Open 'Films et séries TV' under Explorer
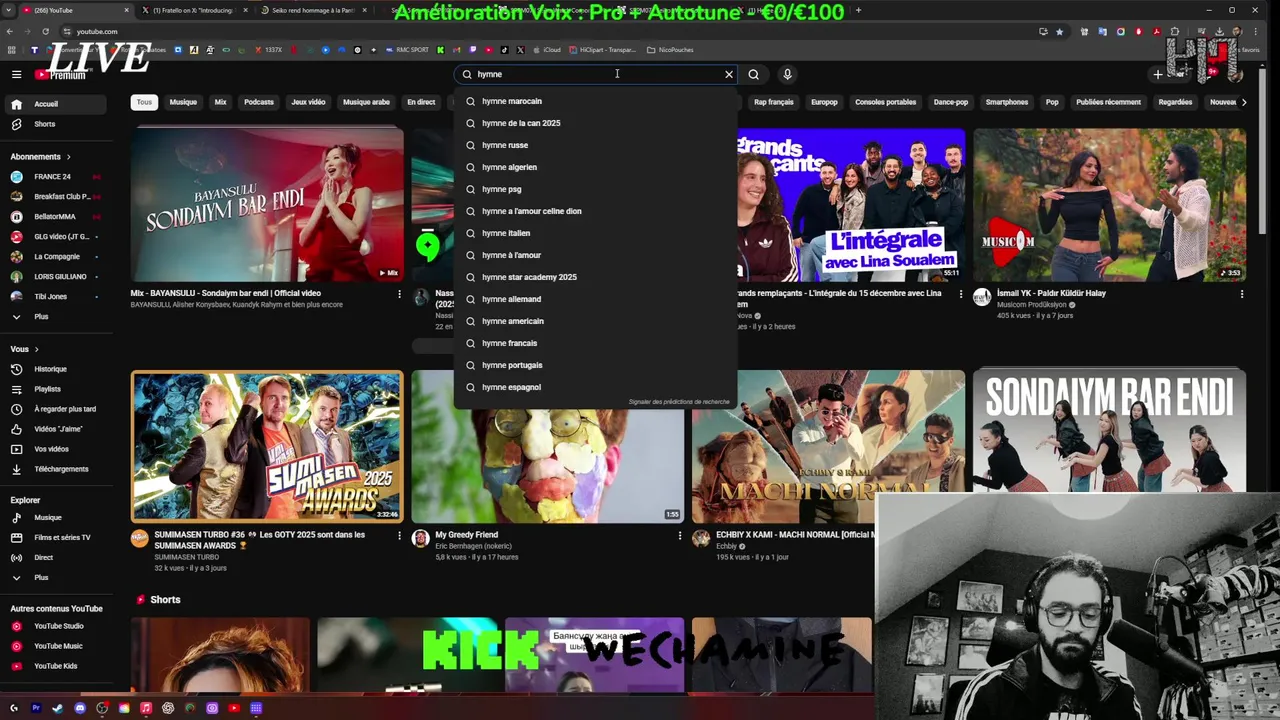Screen dimensions: 1280x720 click(57, 538)
